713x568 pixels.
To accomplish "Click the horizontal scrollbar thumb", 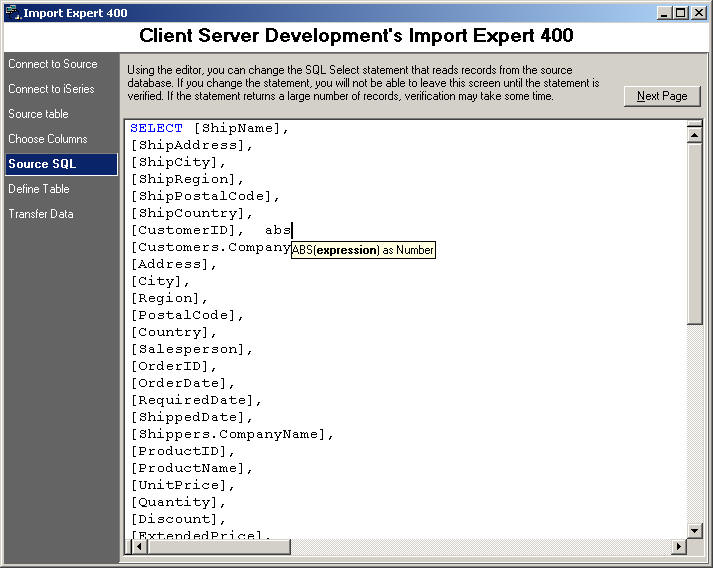I will 218,546.
